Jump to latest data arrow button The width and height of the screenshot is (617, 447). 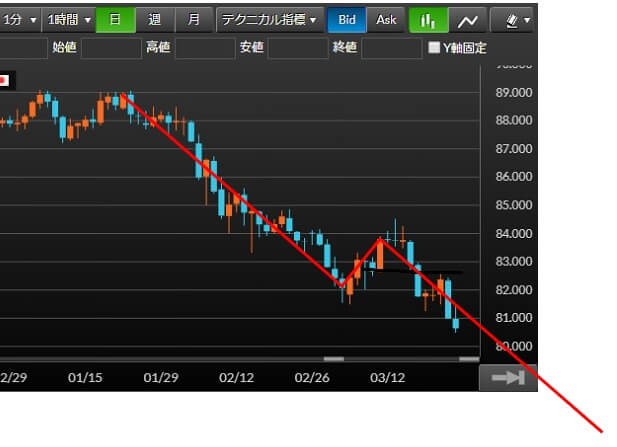point(508,378)
